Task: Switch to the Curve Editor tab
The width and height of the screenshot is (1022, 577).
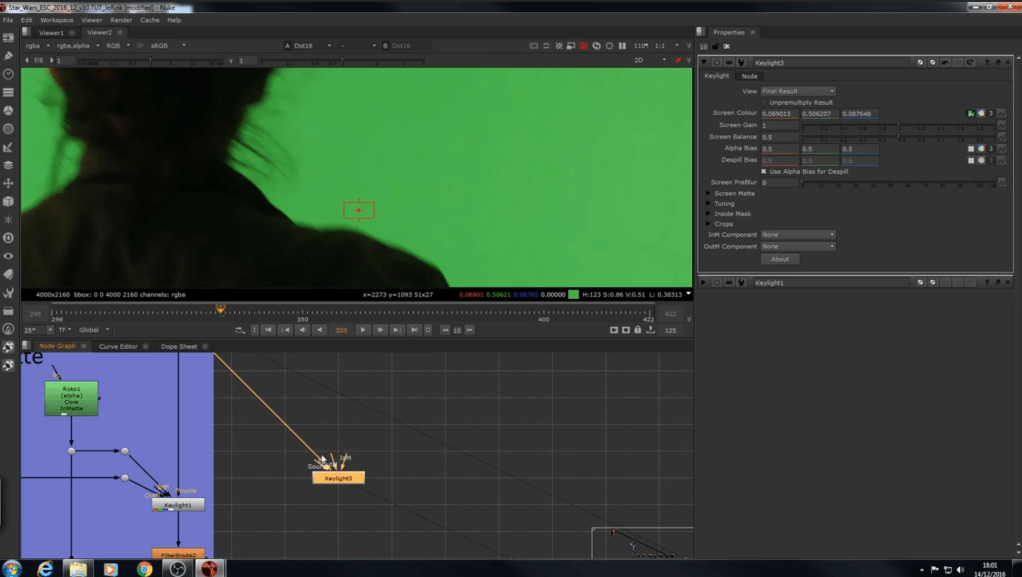Action: point(118,346)
